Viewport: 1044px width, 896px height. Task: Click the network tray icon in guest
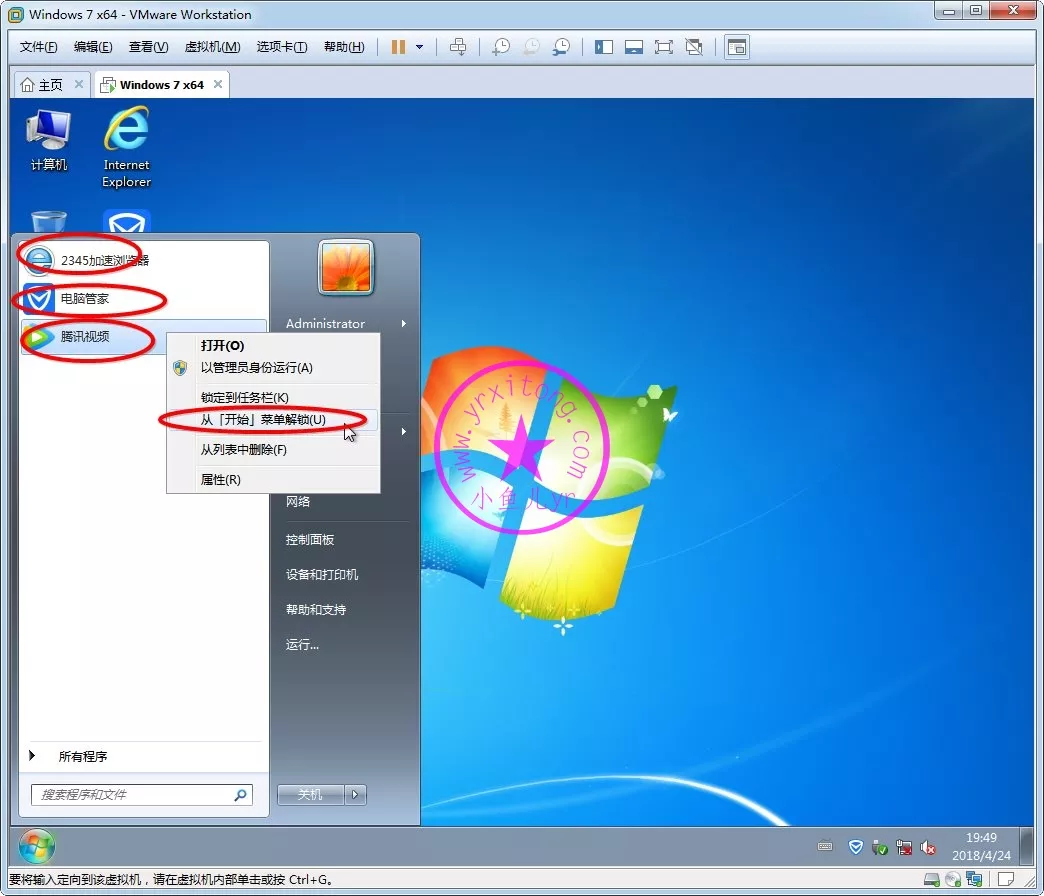click(x=903, y=847)
